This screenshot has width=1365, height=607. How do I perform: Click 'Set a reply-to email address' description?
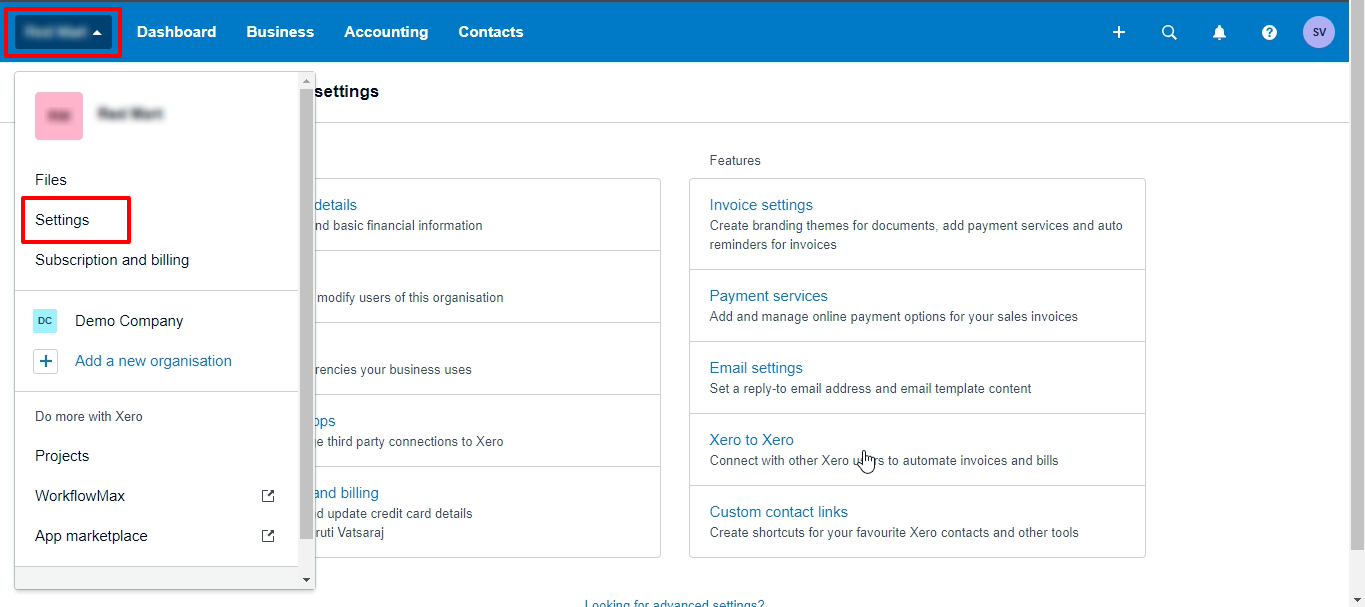tap(870, 388)
